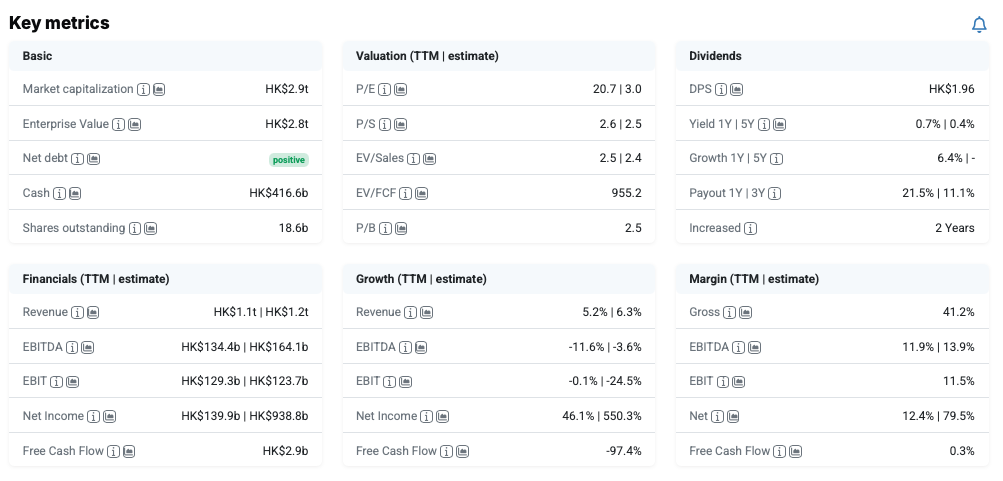Select the Enterprise Value row label
1003x481 pixels.
click(x=65, y=125)
